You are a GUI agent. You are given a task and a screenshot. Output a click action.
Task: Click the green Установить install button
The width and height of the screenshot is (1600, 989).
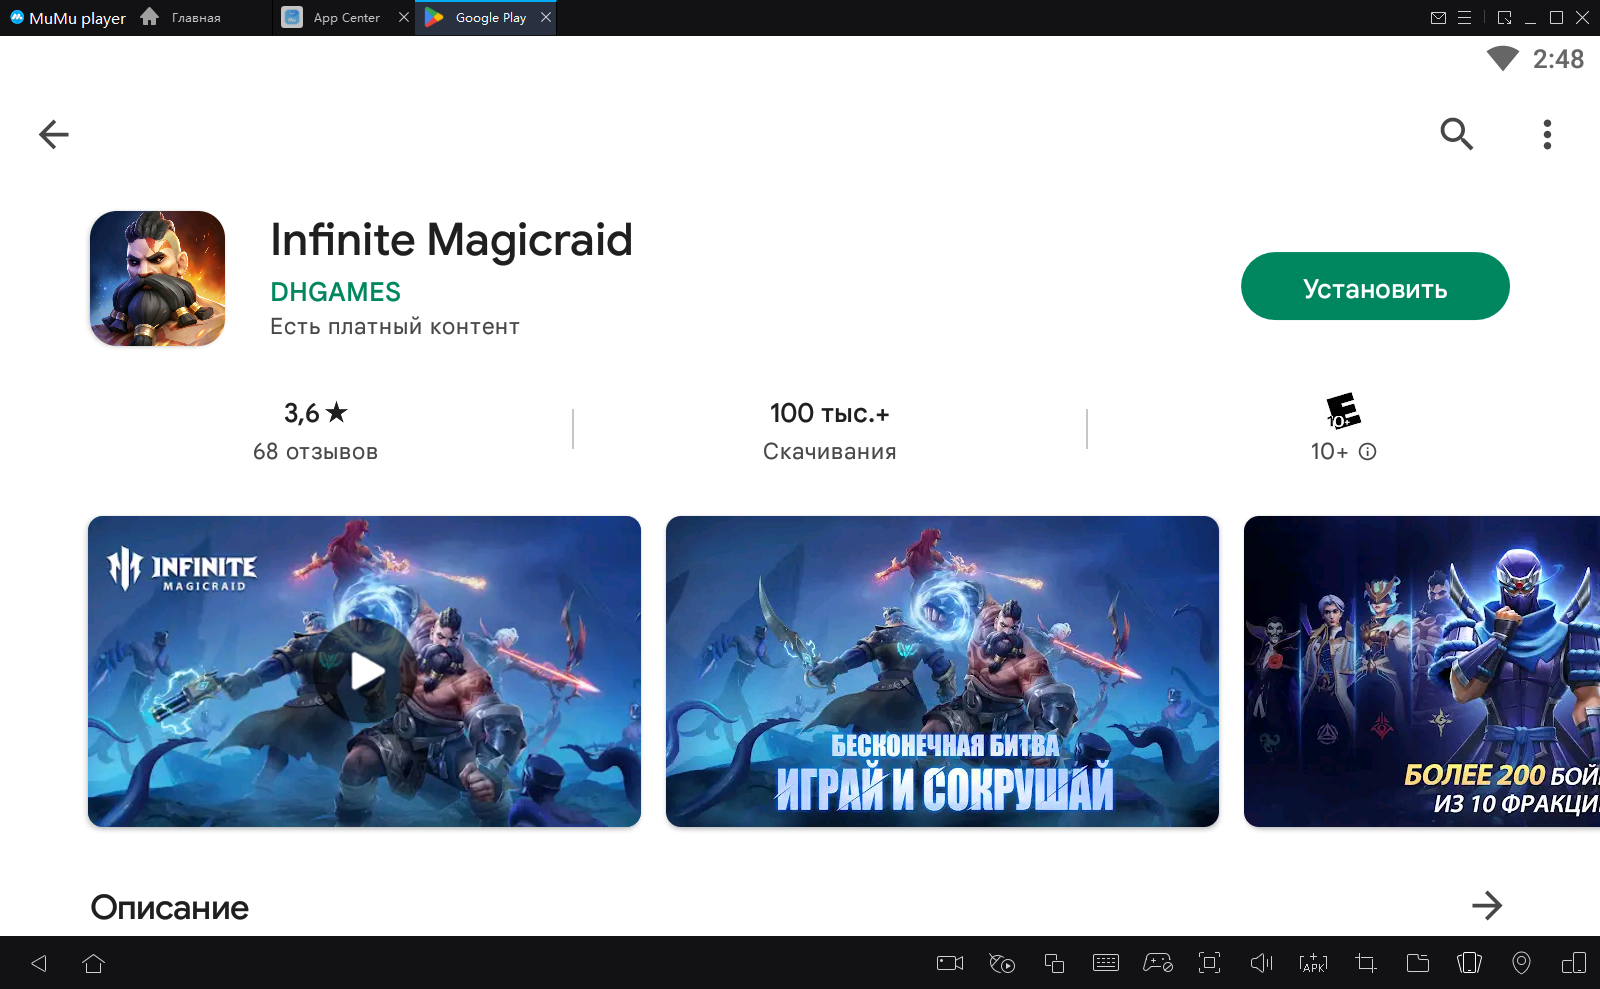(1374, 287)
